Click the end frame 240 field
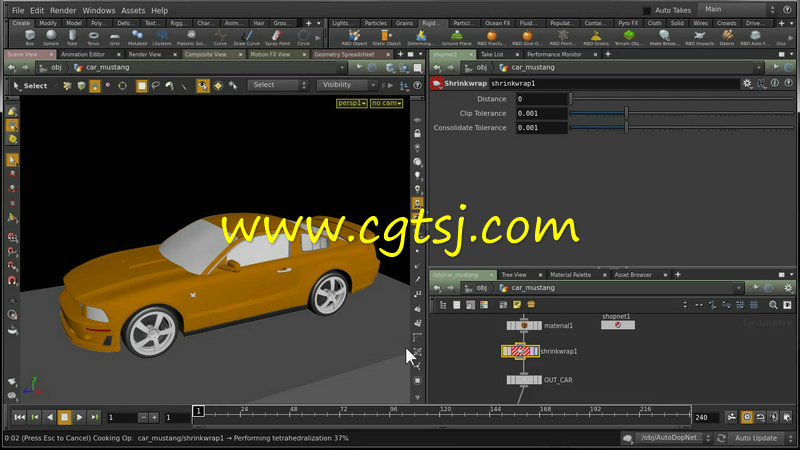 pos(705,417)
